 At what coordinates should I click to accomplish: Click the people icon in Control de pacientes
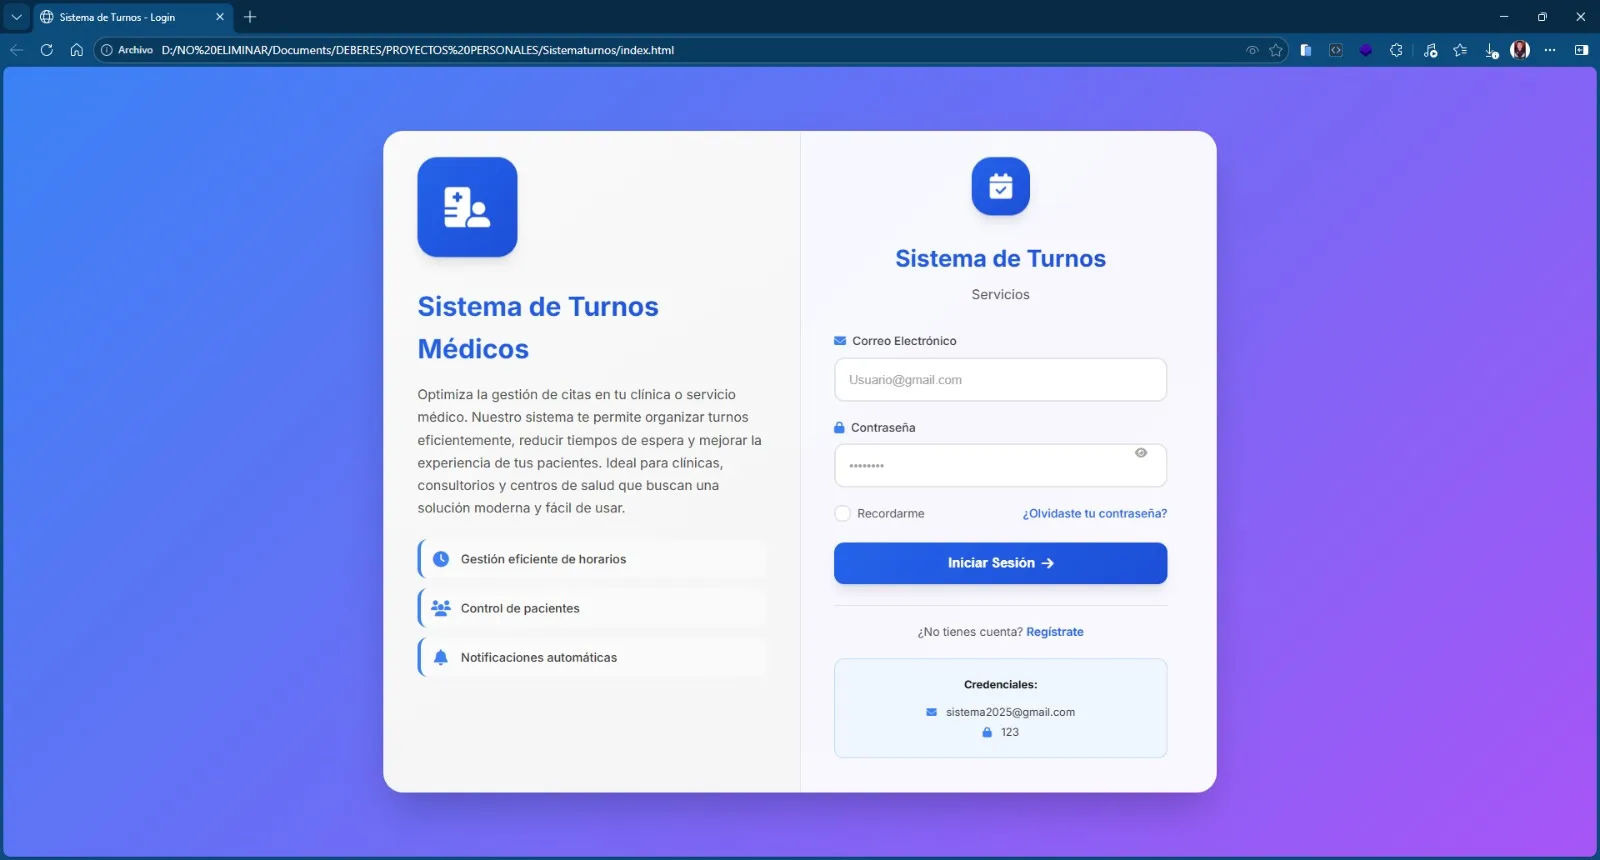pyautogui.click(x=441, y=607)
